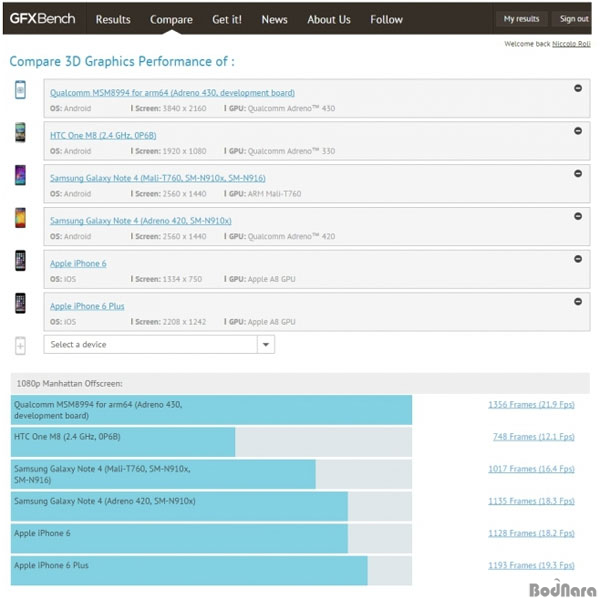
Task: Click GPU: ARM Mali-T760 text
Action: [x=265, y=194]
